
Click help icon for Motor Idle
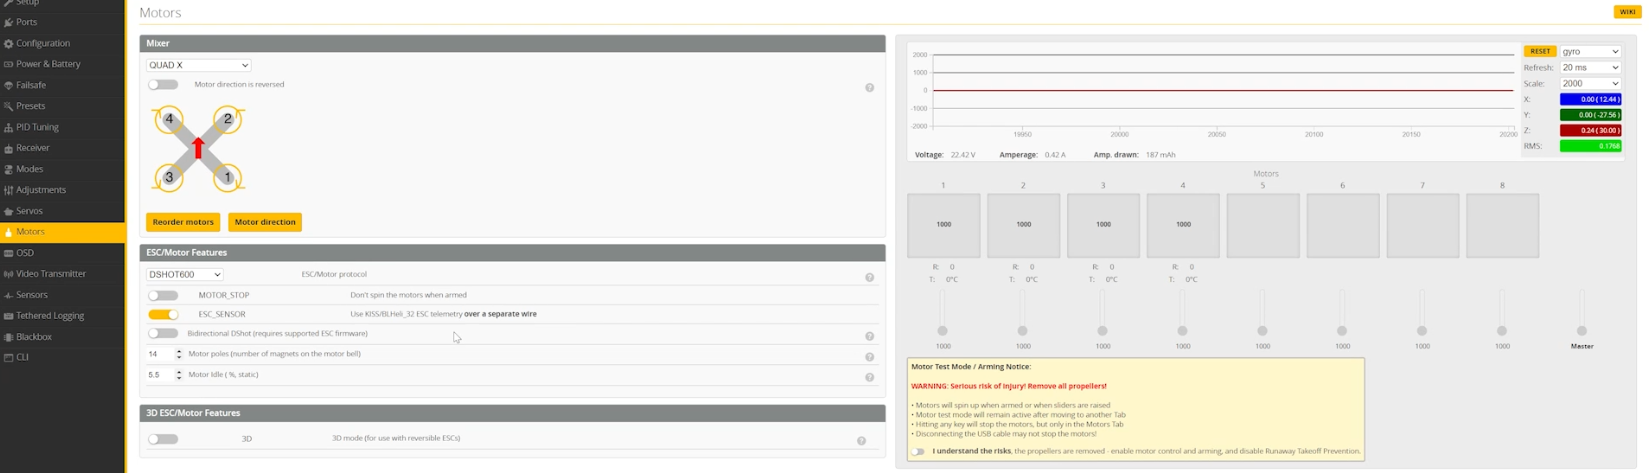click(x=869, y=377)
